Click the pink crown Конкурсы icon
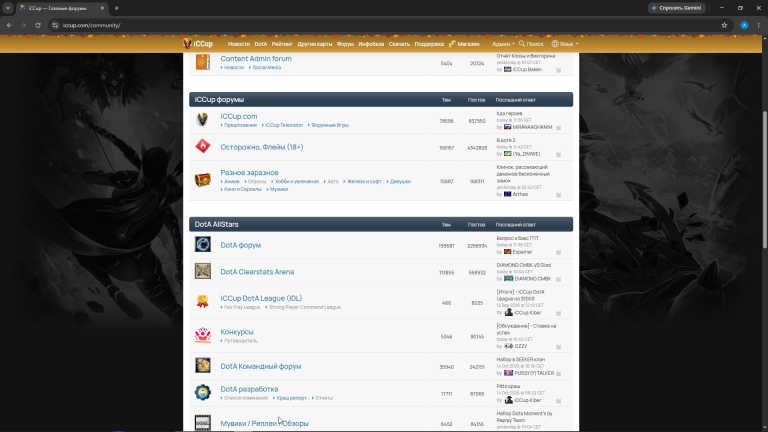768x432 pixels. tap(203, 335)
